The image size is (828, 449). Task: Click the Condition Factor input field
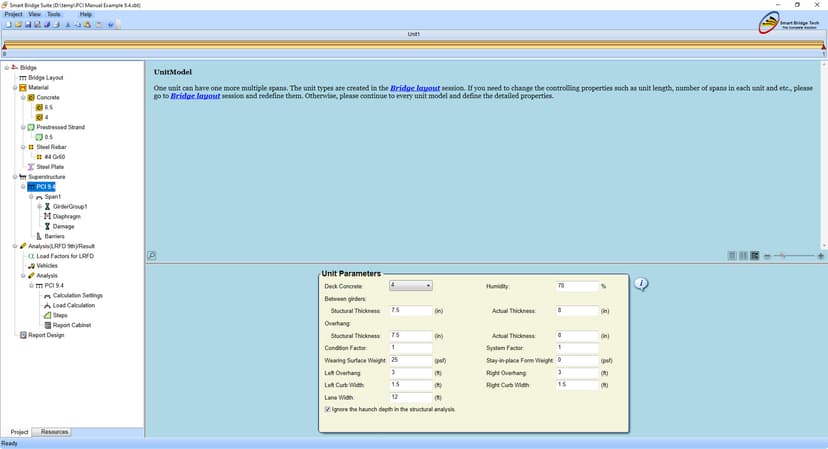411,348
